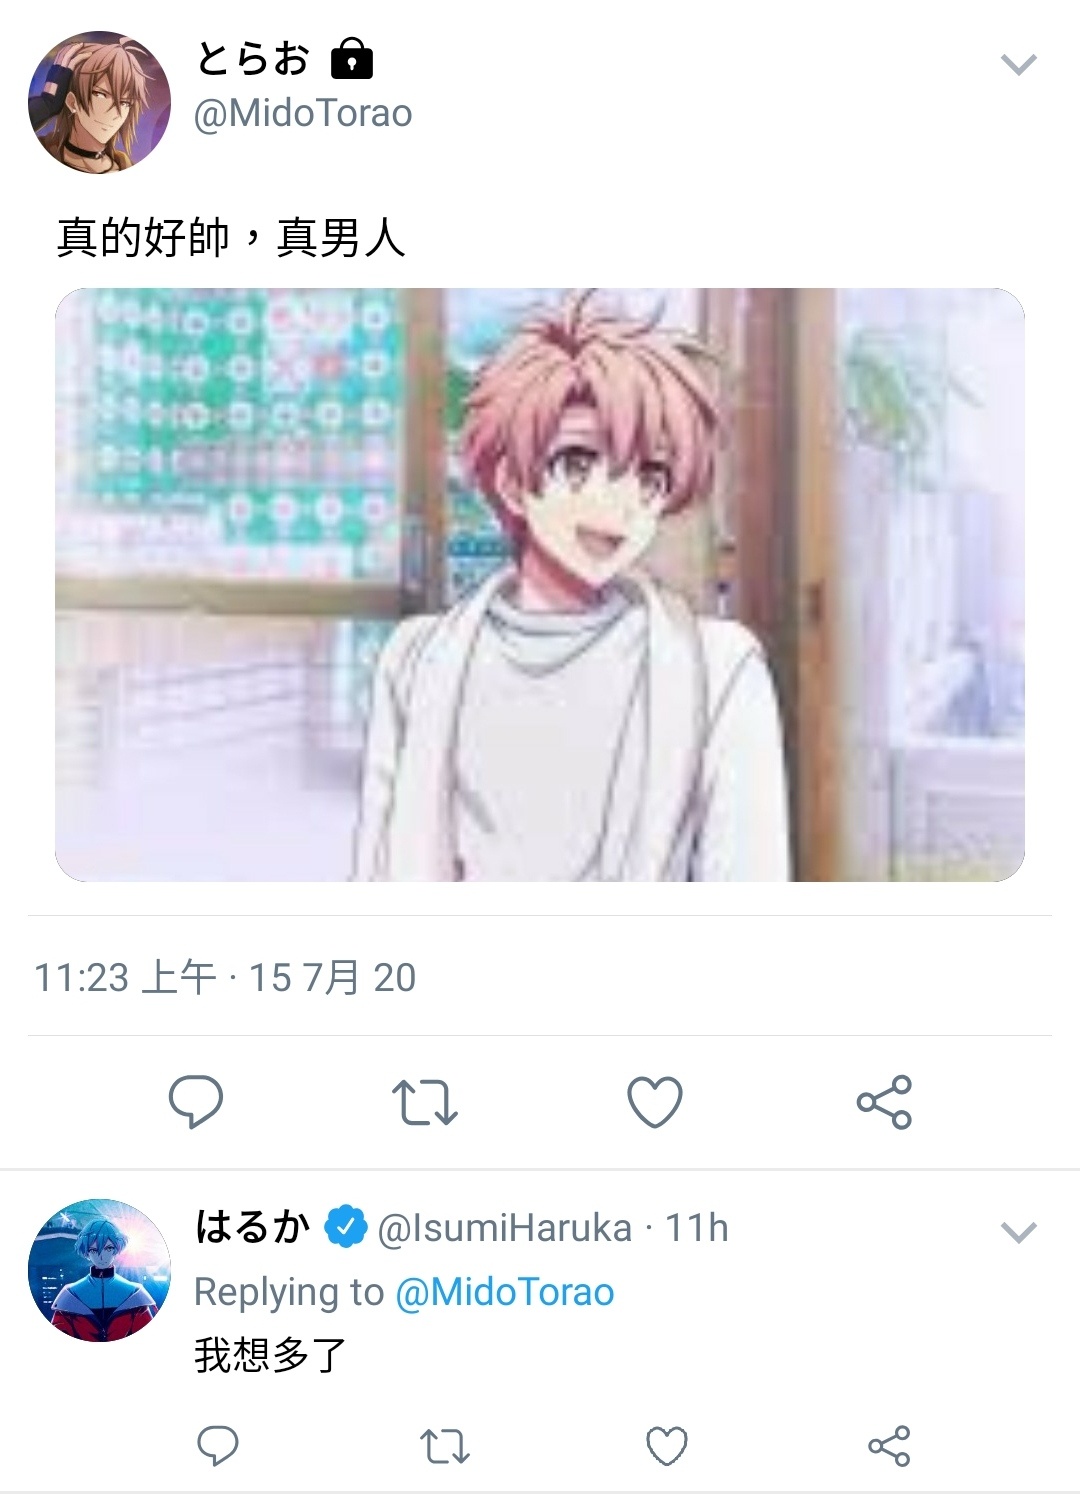Share はるか's reply tweet

click(889, 1446)
